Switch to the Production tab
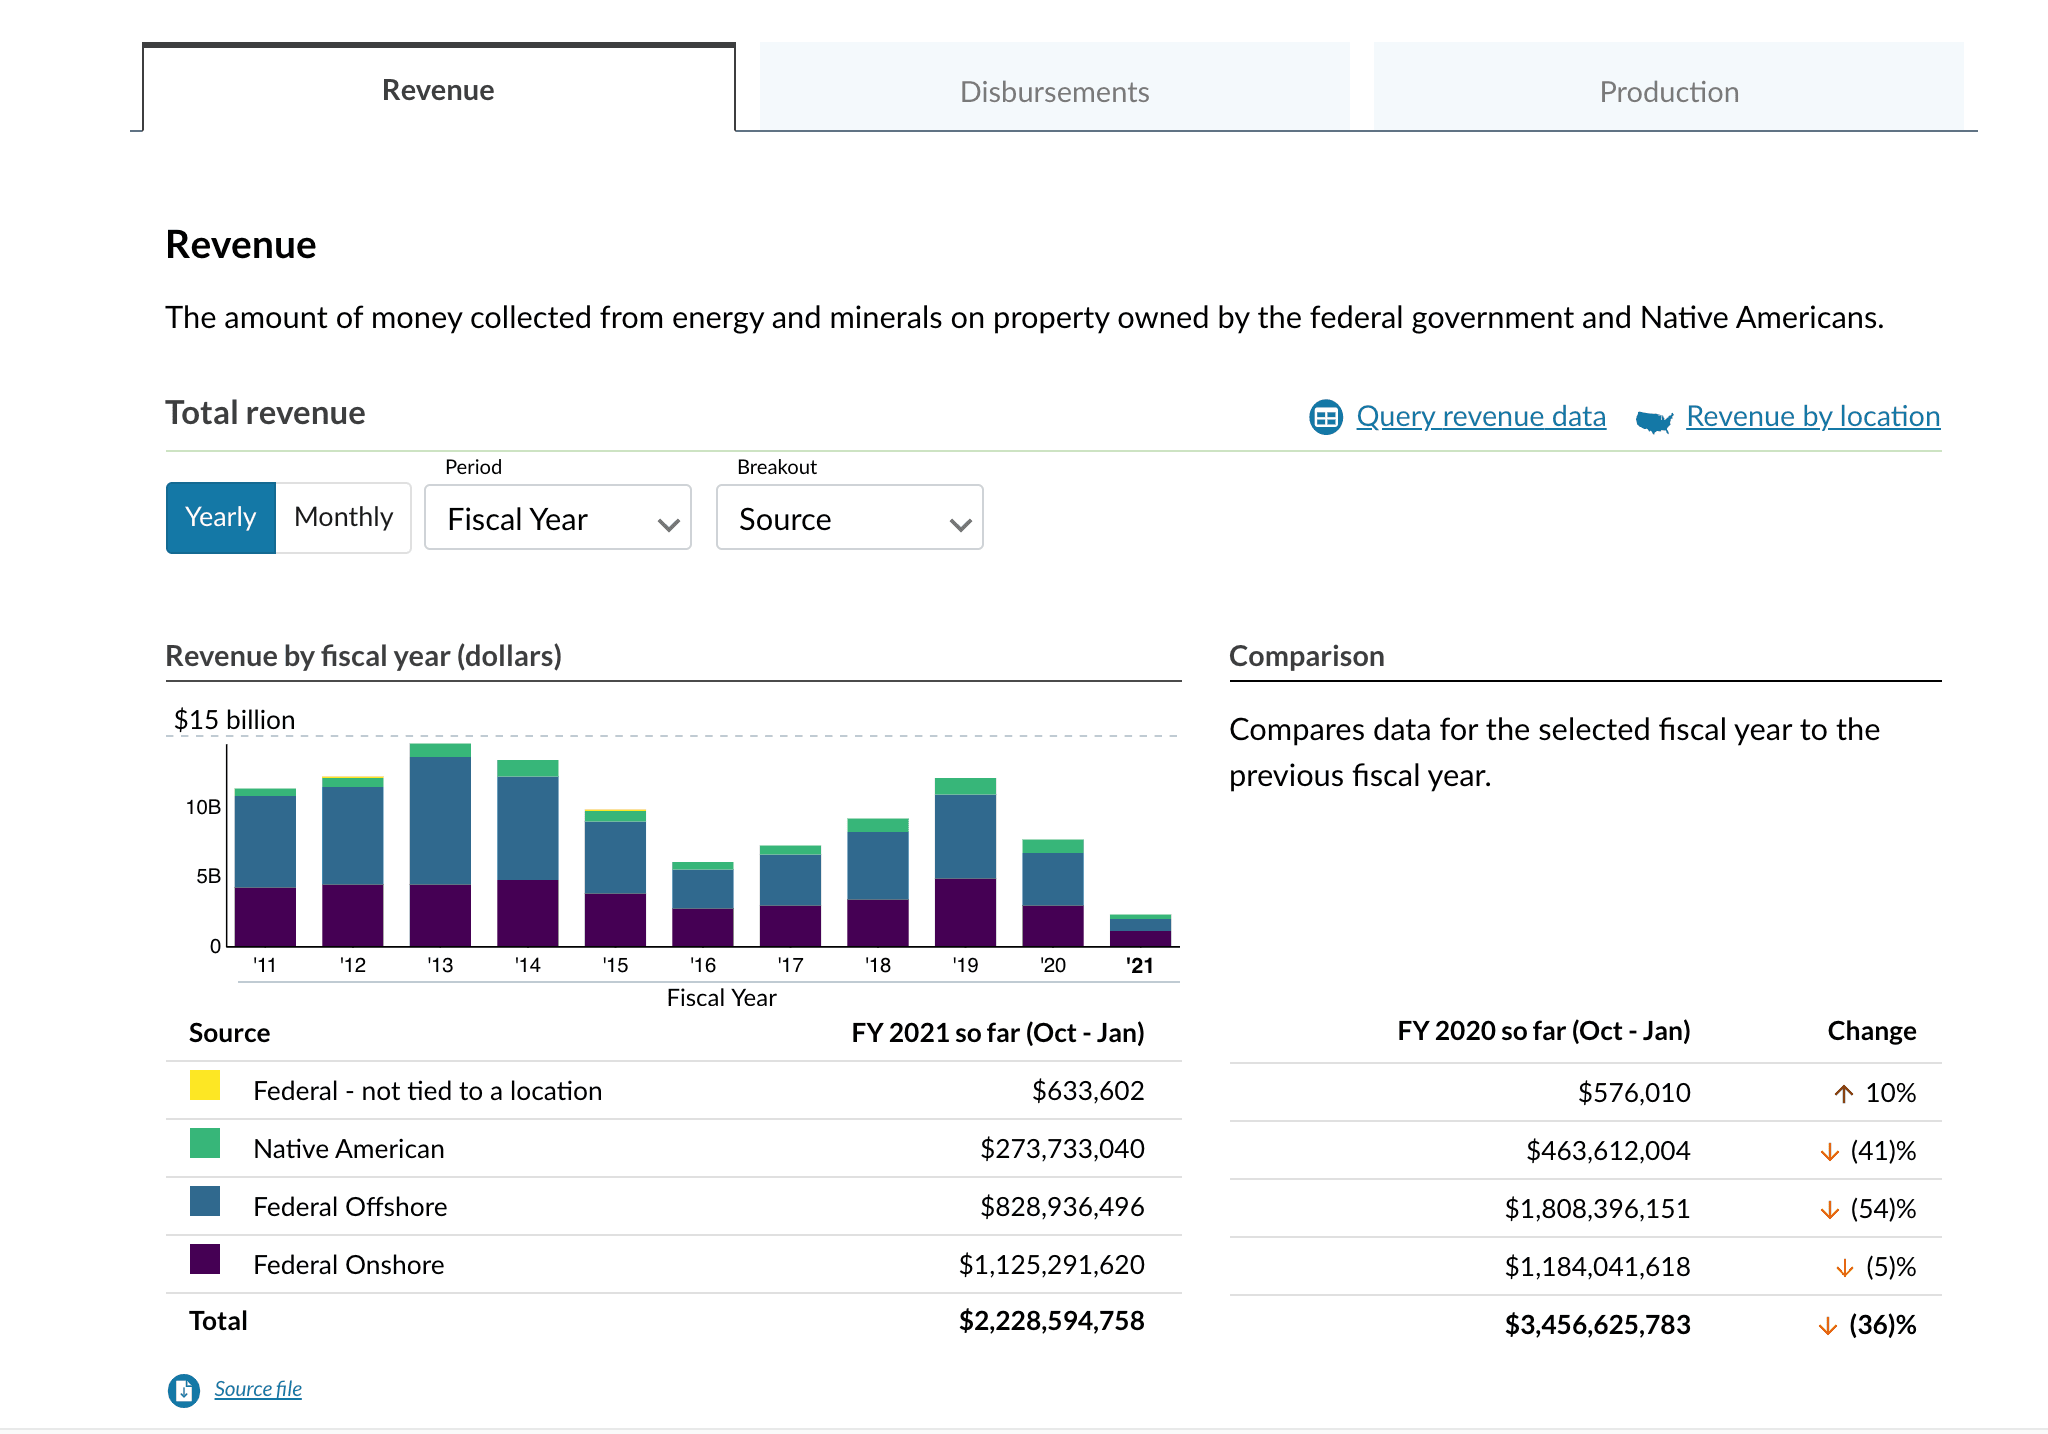The image size is (2048, 1434). pos(1668,91)
